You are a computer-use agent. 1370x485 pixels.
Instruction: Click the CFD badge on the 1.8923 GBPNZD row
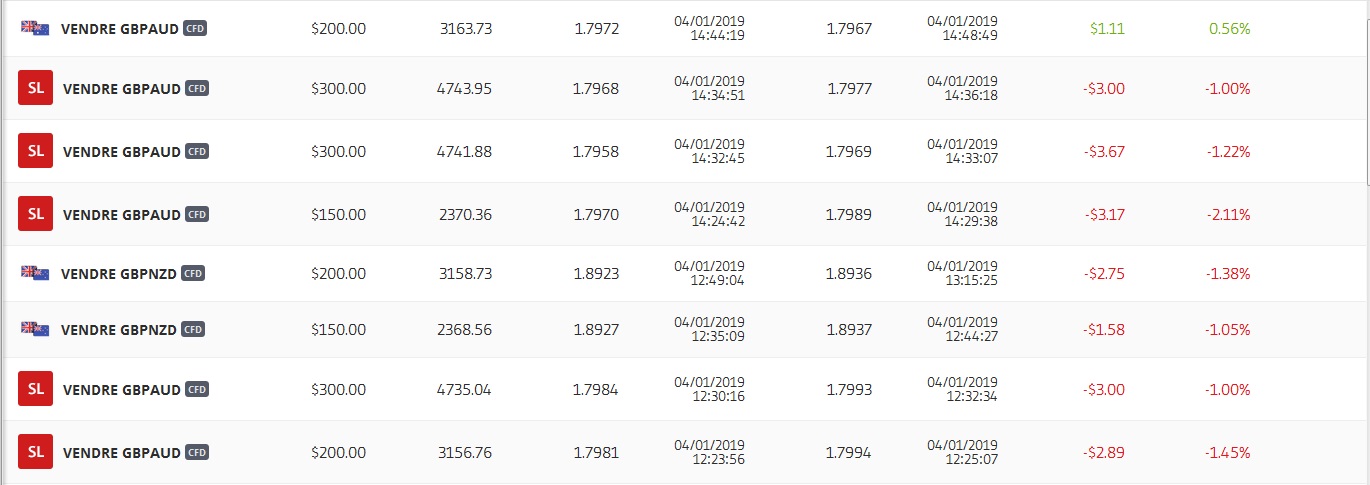(194, 273)
